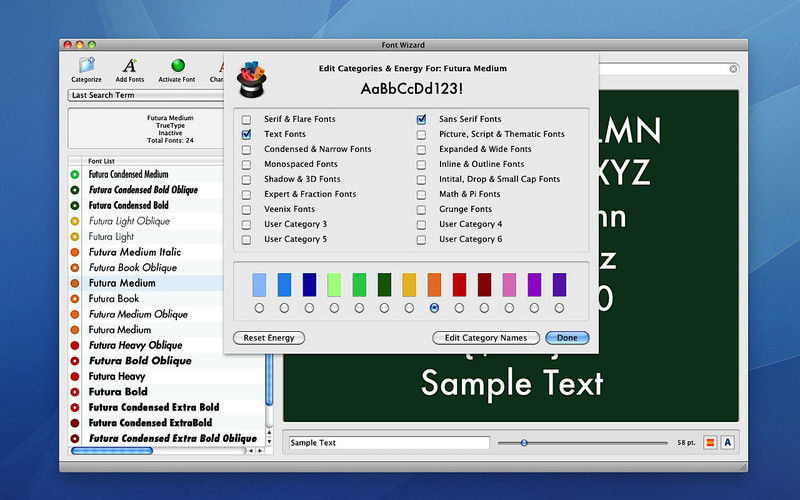Click the Add Fonts toolbar icon
800x500 pixels.
[x=130, y=69]
